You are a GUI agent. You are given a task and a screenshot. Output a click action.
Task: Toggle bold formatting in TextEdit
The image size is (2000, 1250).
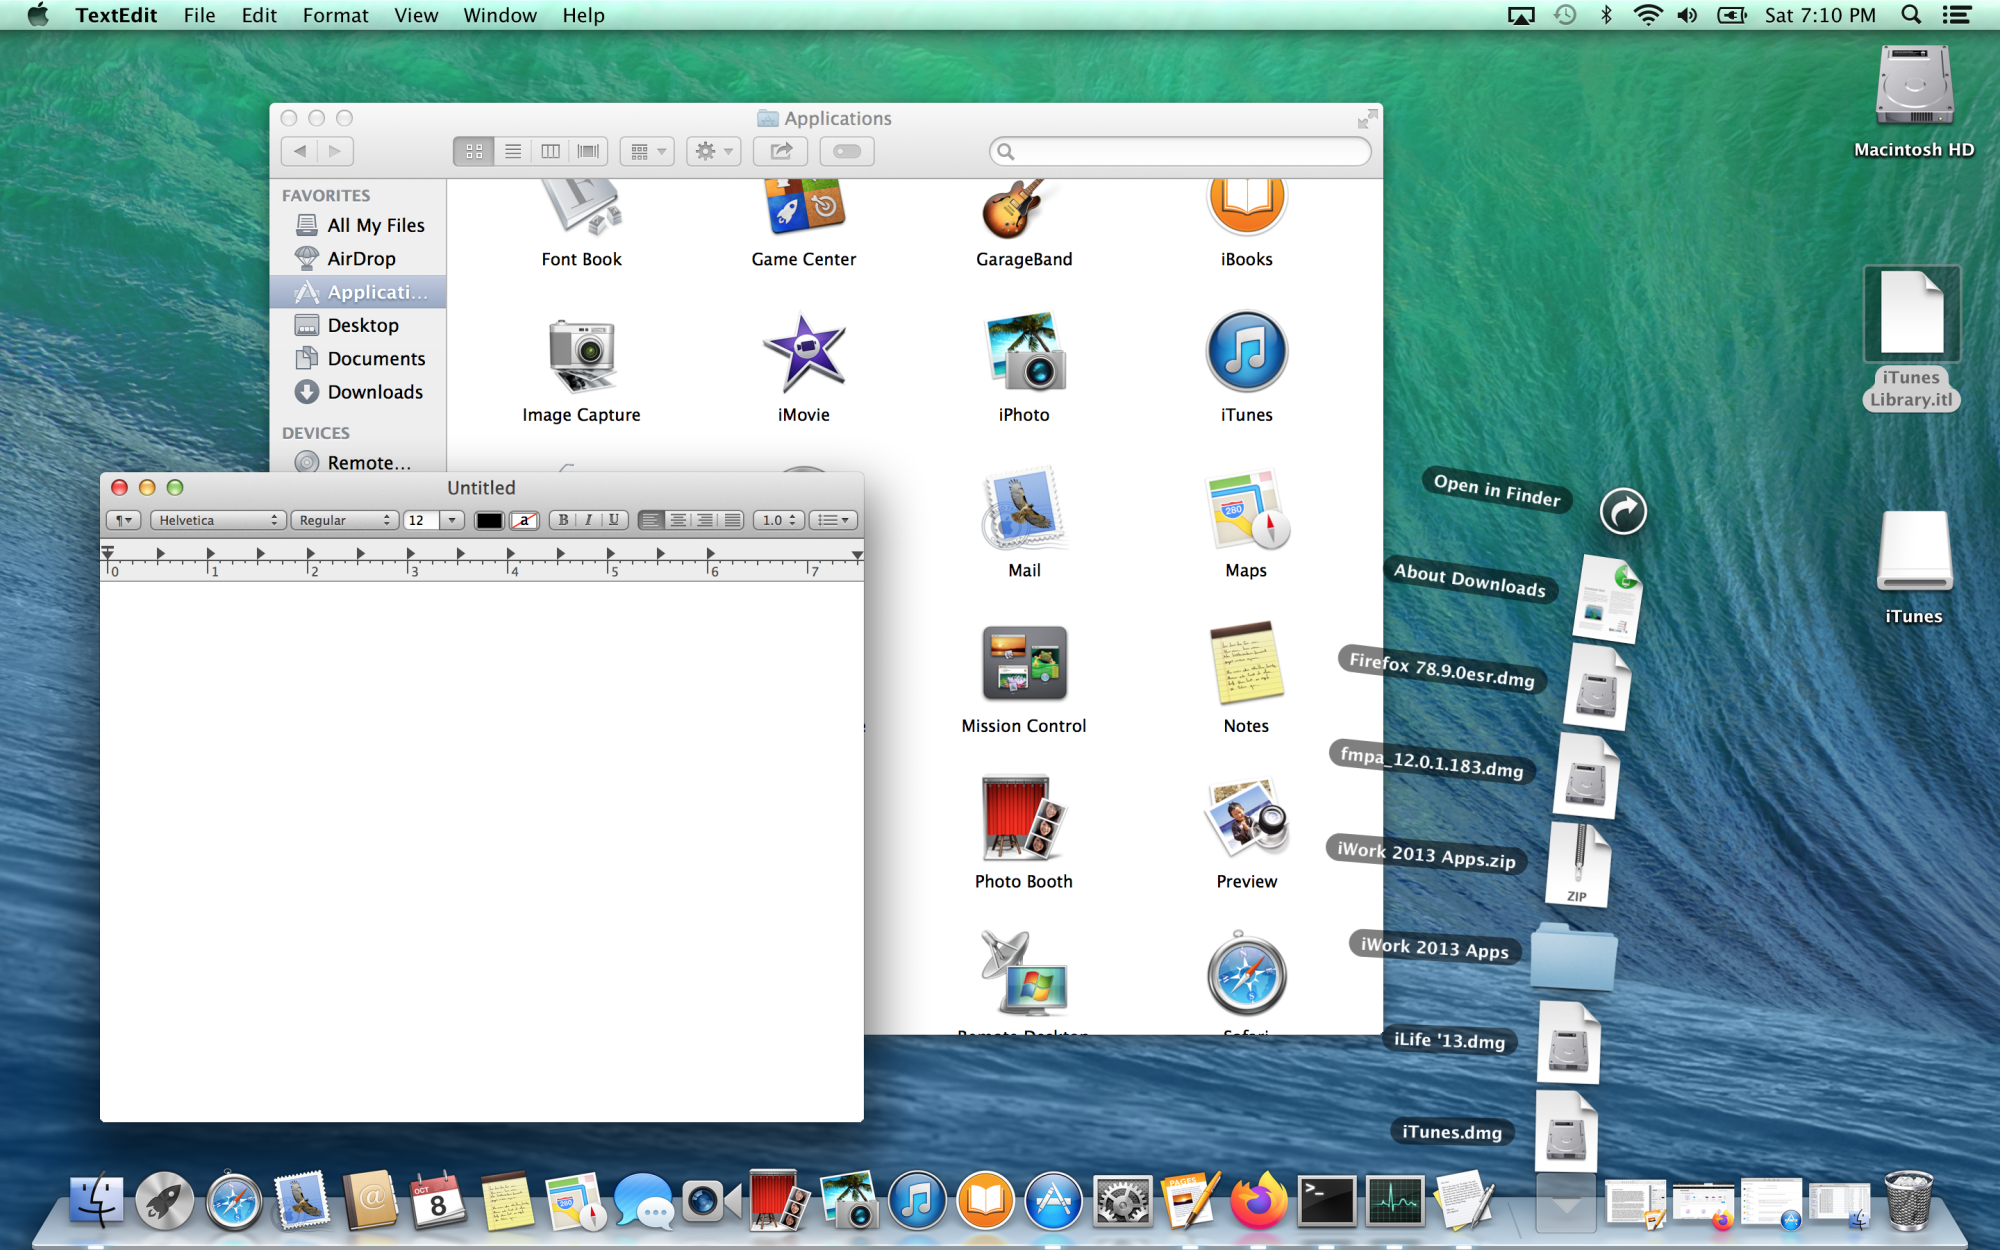click(x=563, y=520)
